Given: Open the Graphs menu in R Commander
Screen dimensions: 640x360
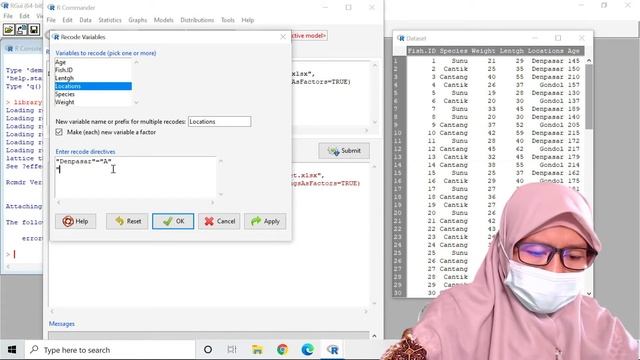Looking at the screenshot, I should [138, 20].
